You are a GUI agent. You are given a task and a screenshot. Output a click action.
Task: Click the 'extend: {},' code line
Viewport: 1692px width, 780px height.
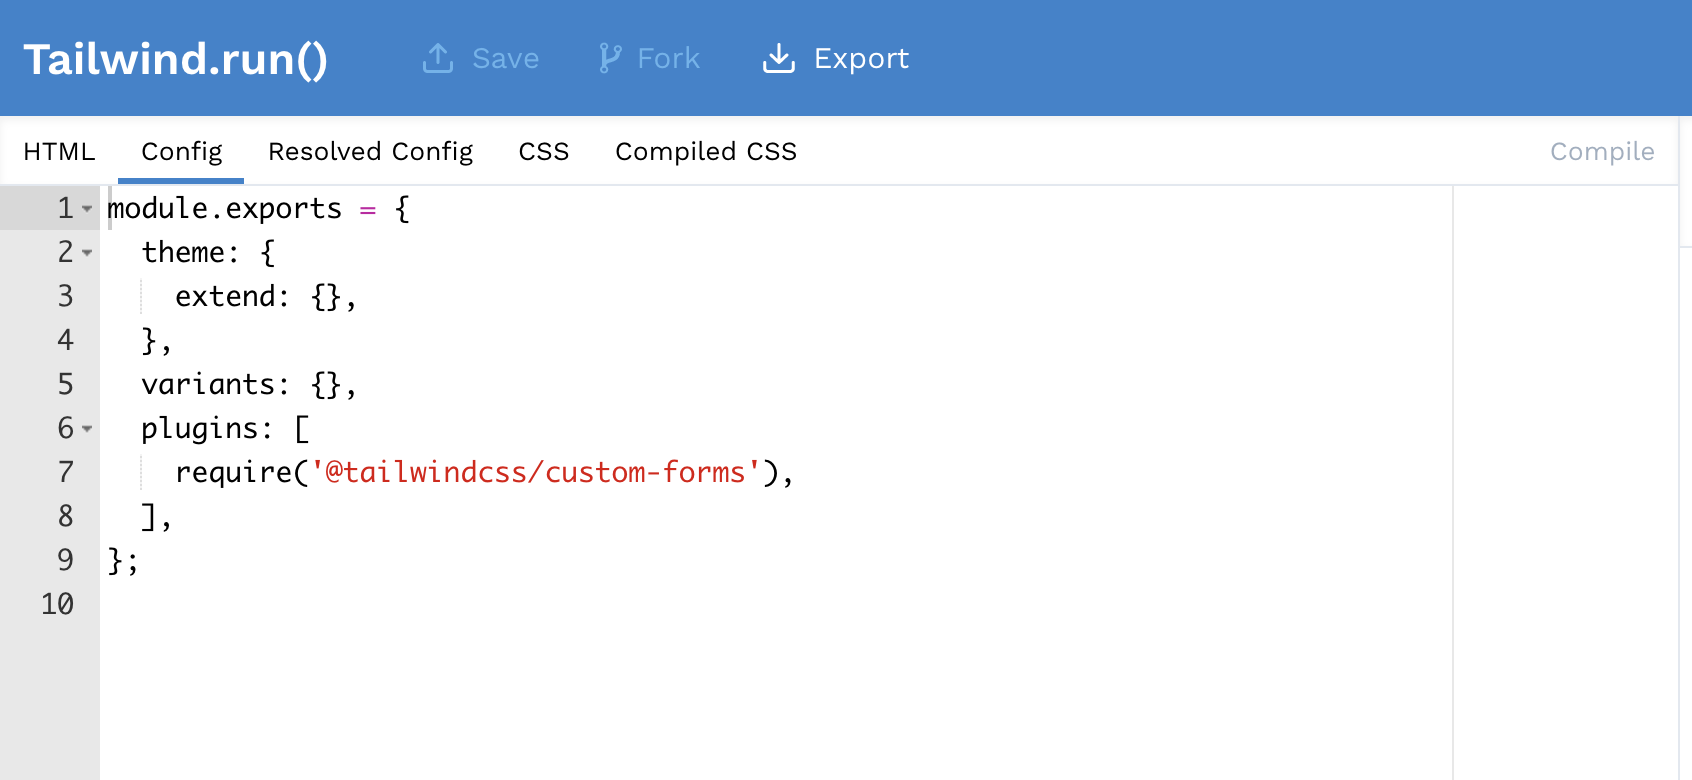(x=266, y=296)
